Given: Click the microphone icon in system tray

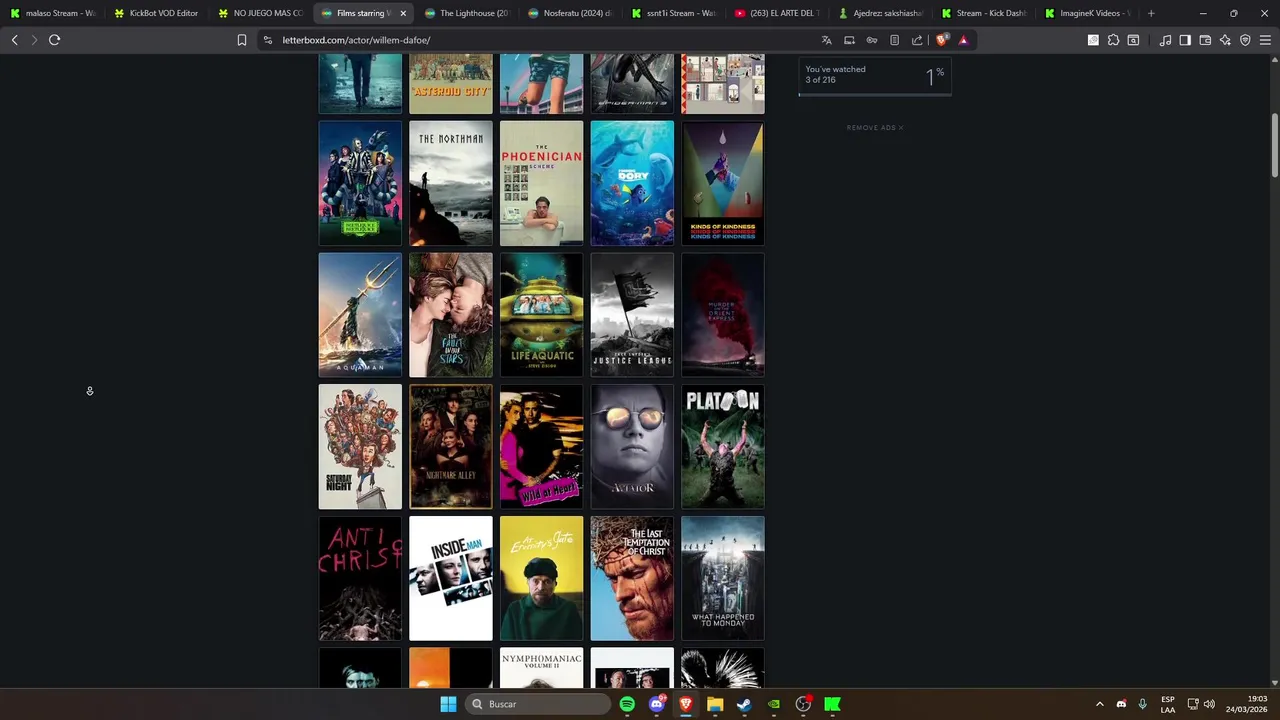Looking at the screenshot, I should (1142, 704).
